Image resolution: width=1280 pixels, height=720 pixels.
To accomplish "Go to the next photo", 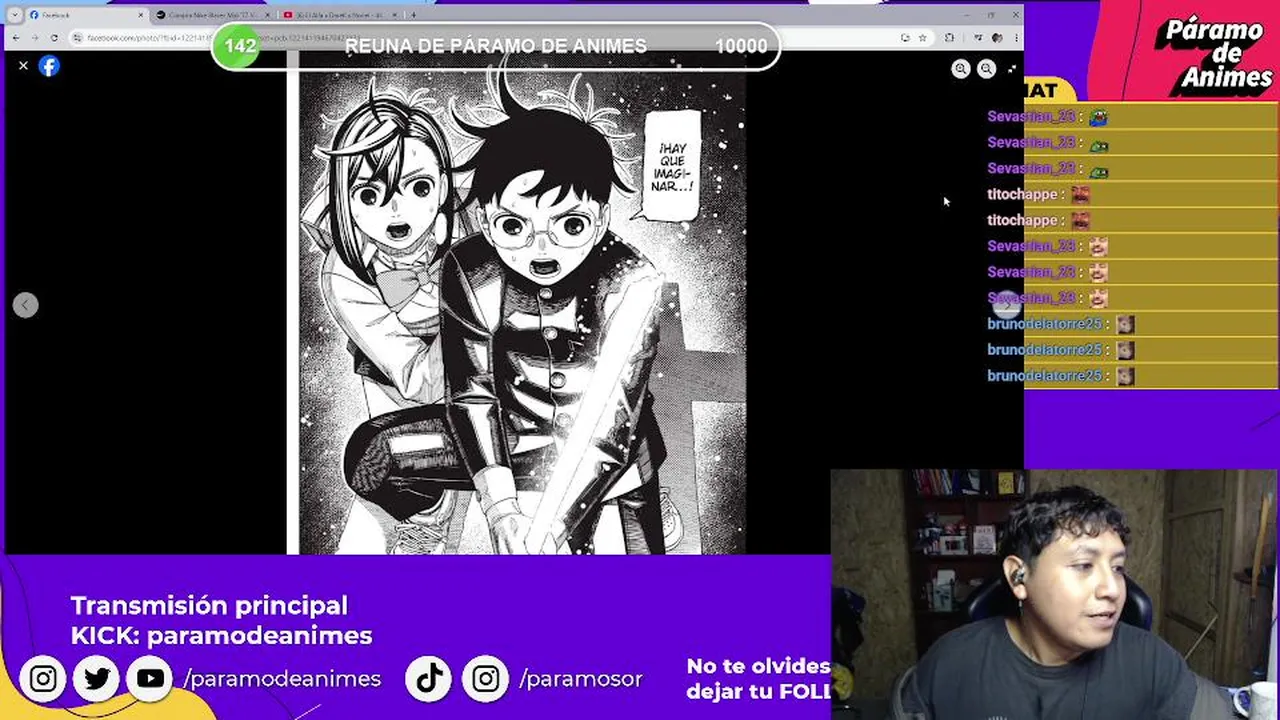I will pos(1007,305).
